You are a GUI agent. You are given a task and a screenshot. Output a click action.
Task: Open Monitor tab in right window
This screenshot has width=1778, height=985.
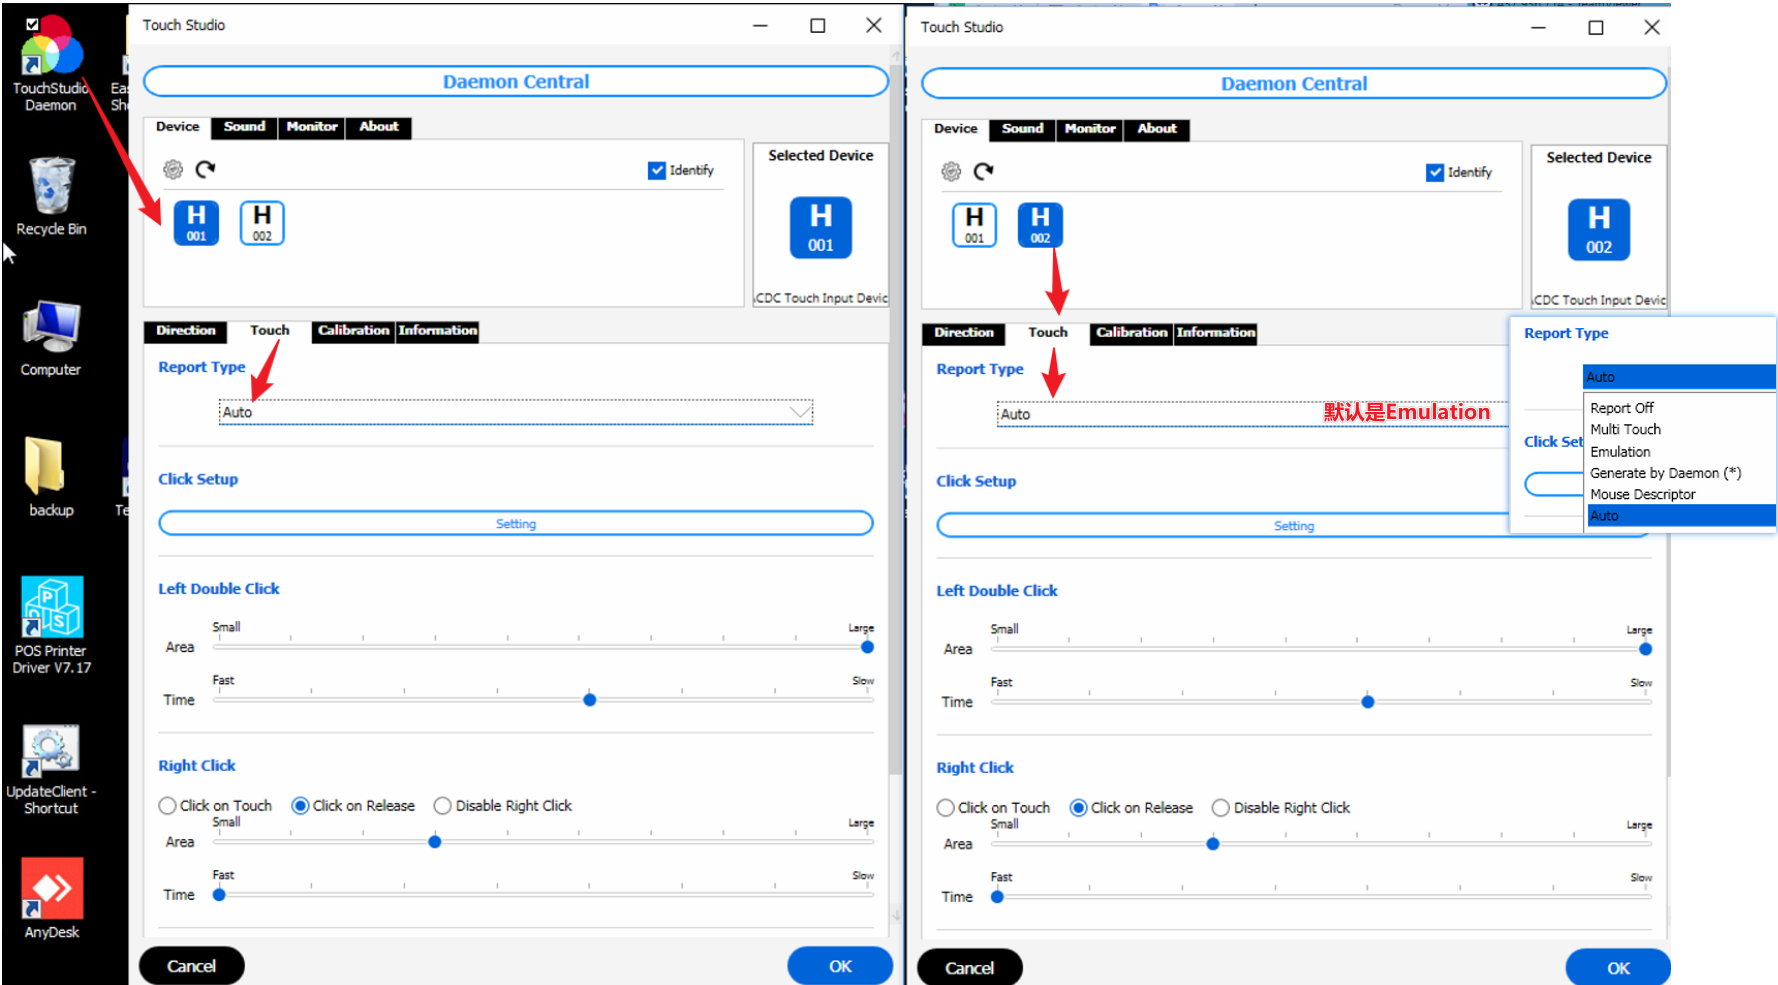[x=1090, y=129]
